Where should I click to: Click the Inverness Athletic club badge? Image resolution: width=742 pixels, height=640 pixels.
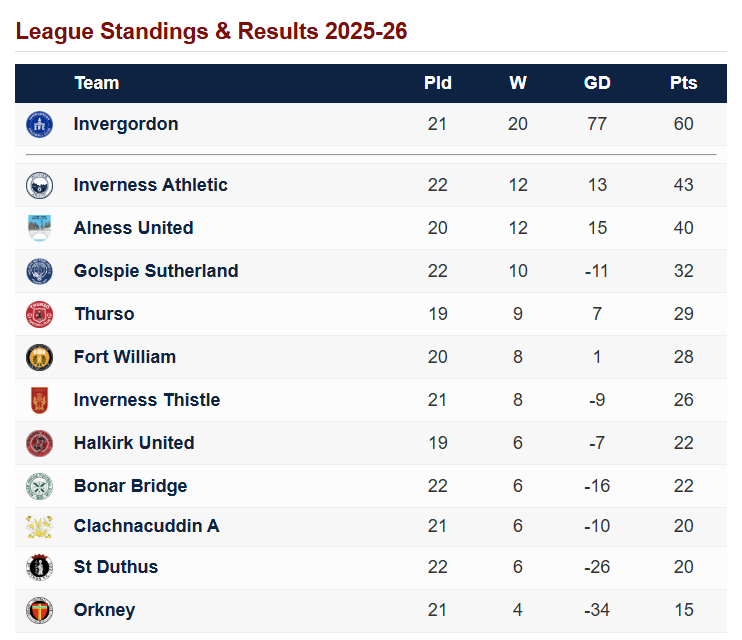pyautogui.click(x=39, y=185)
